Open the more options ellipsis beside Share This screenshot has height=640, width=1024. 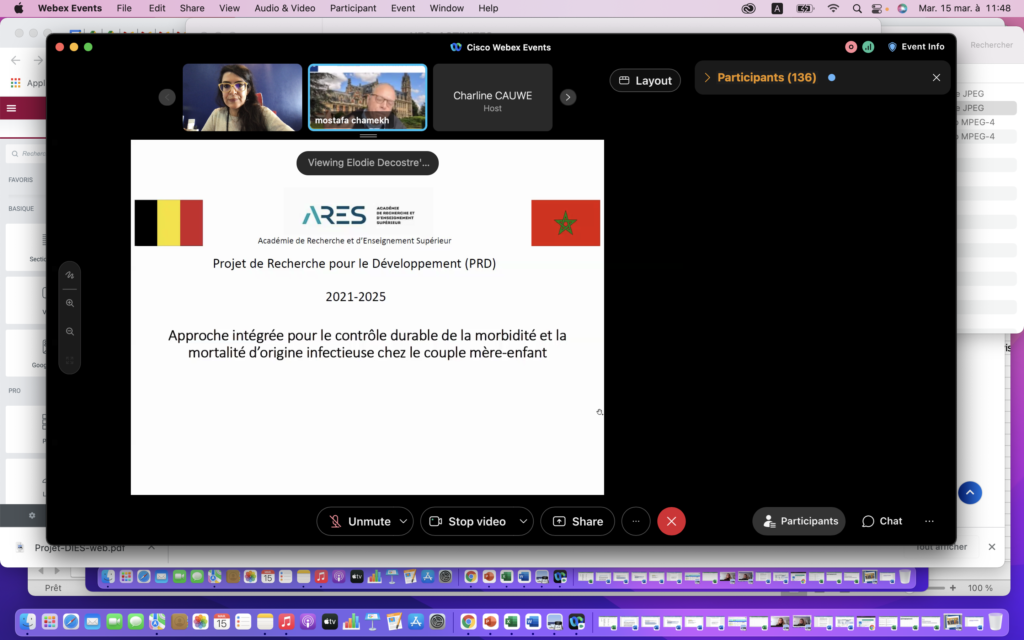pyautogui.click(x=635, y=521)
